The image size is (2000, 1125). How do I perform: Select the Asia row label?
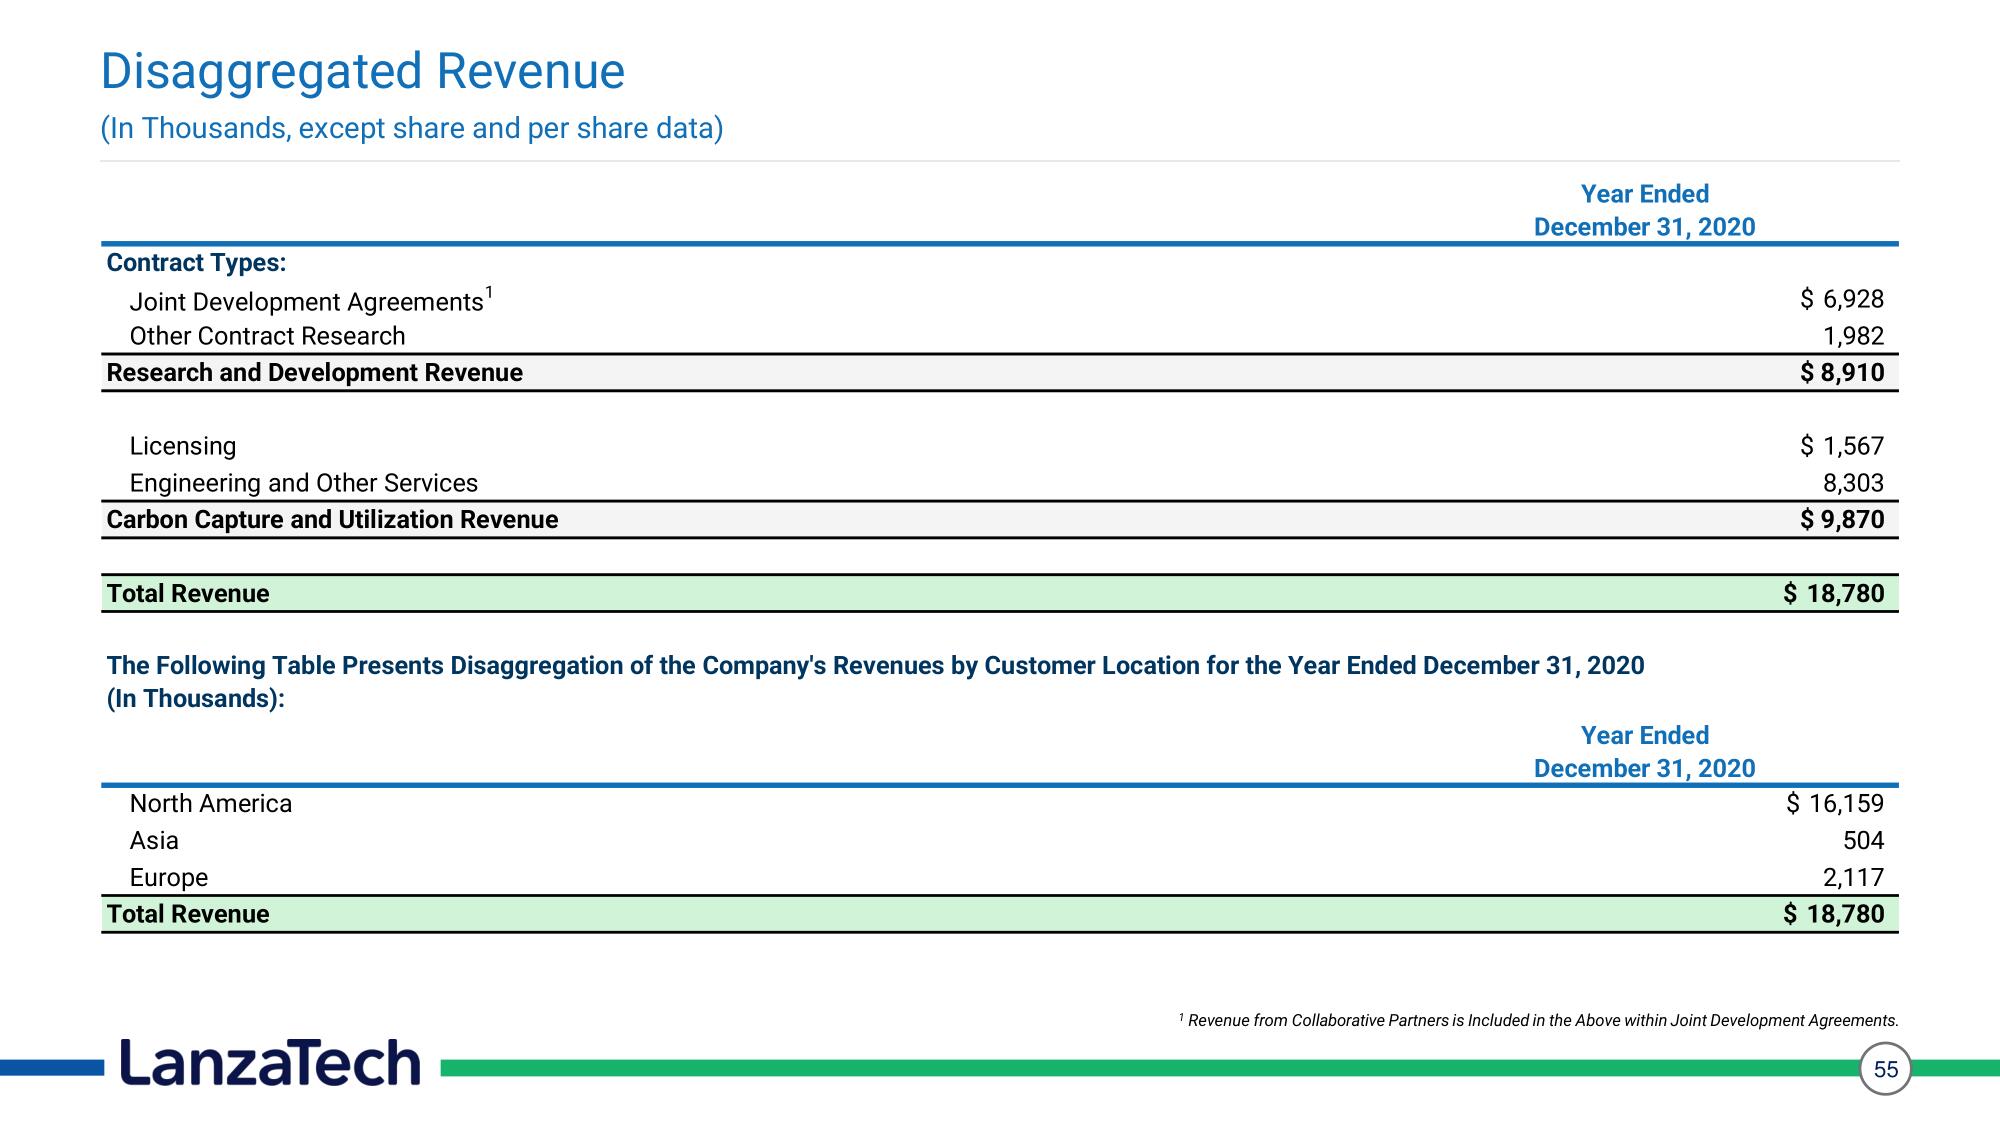coord(154,841)
